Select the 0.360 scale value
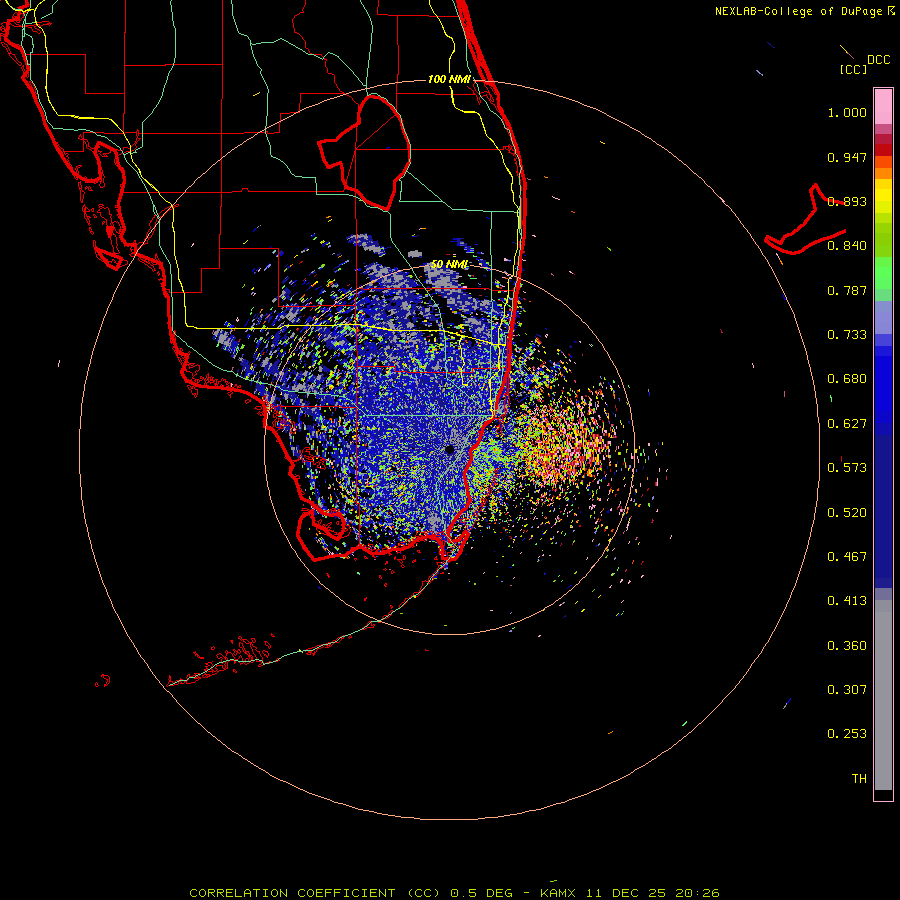 click(x=847, y=646)
